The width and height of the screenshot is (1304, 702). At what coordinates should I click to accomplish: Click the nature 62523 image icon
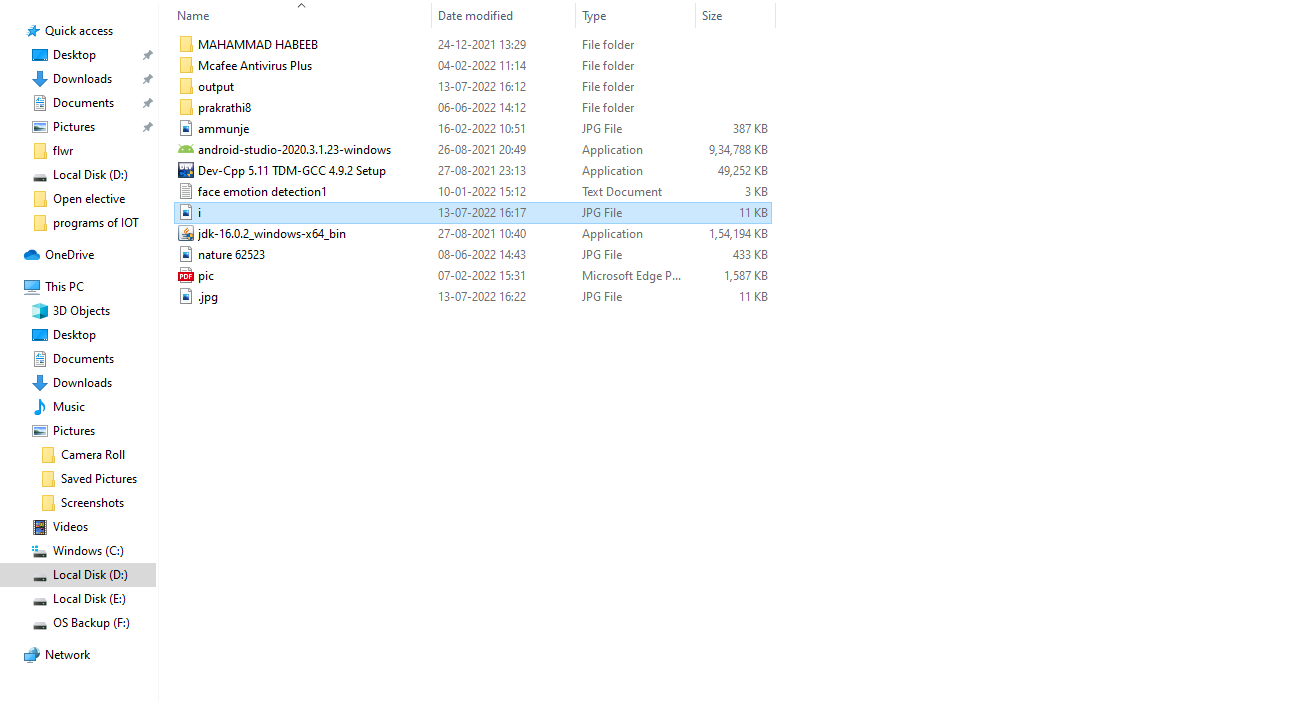(186, 254)
